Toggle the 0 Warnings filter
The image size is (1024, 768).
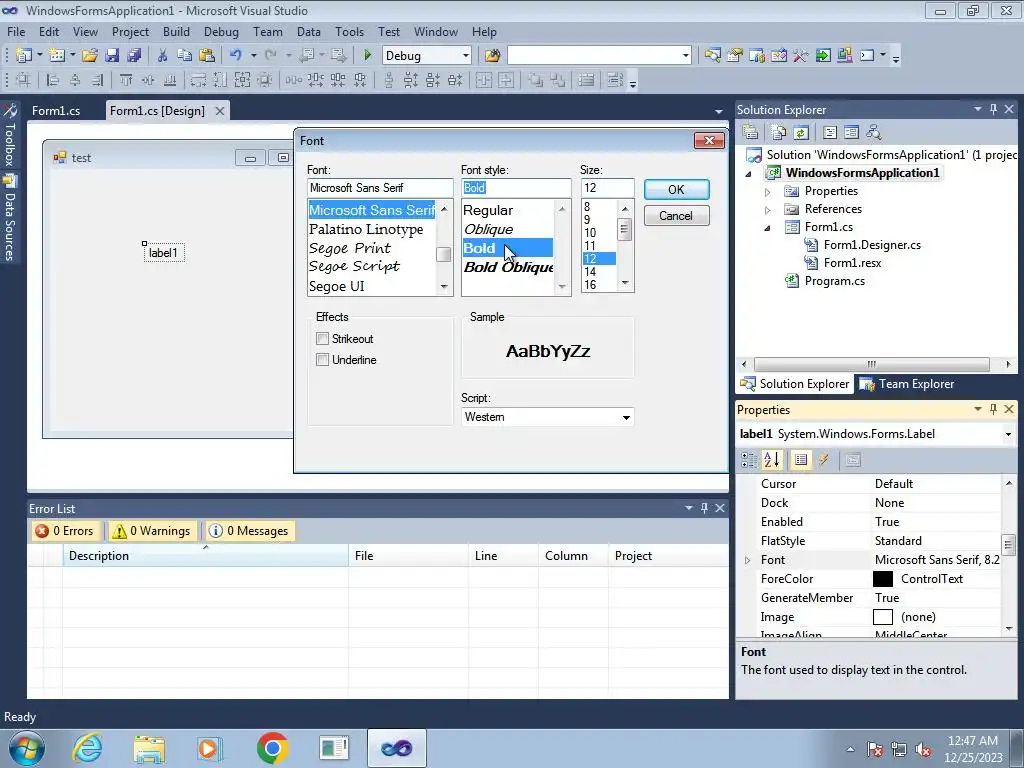point(152,531)
